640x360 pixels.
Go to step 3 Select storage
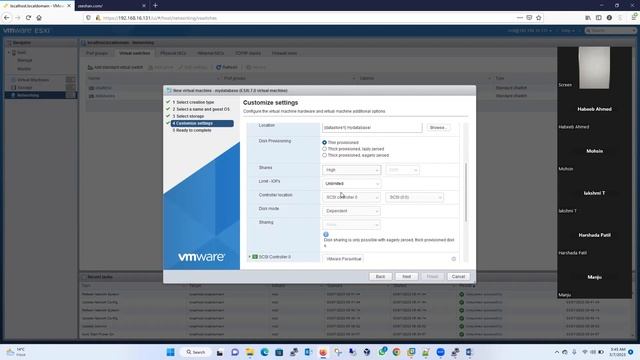point(188,116)
